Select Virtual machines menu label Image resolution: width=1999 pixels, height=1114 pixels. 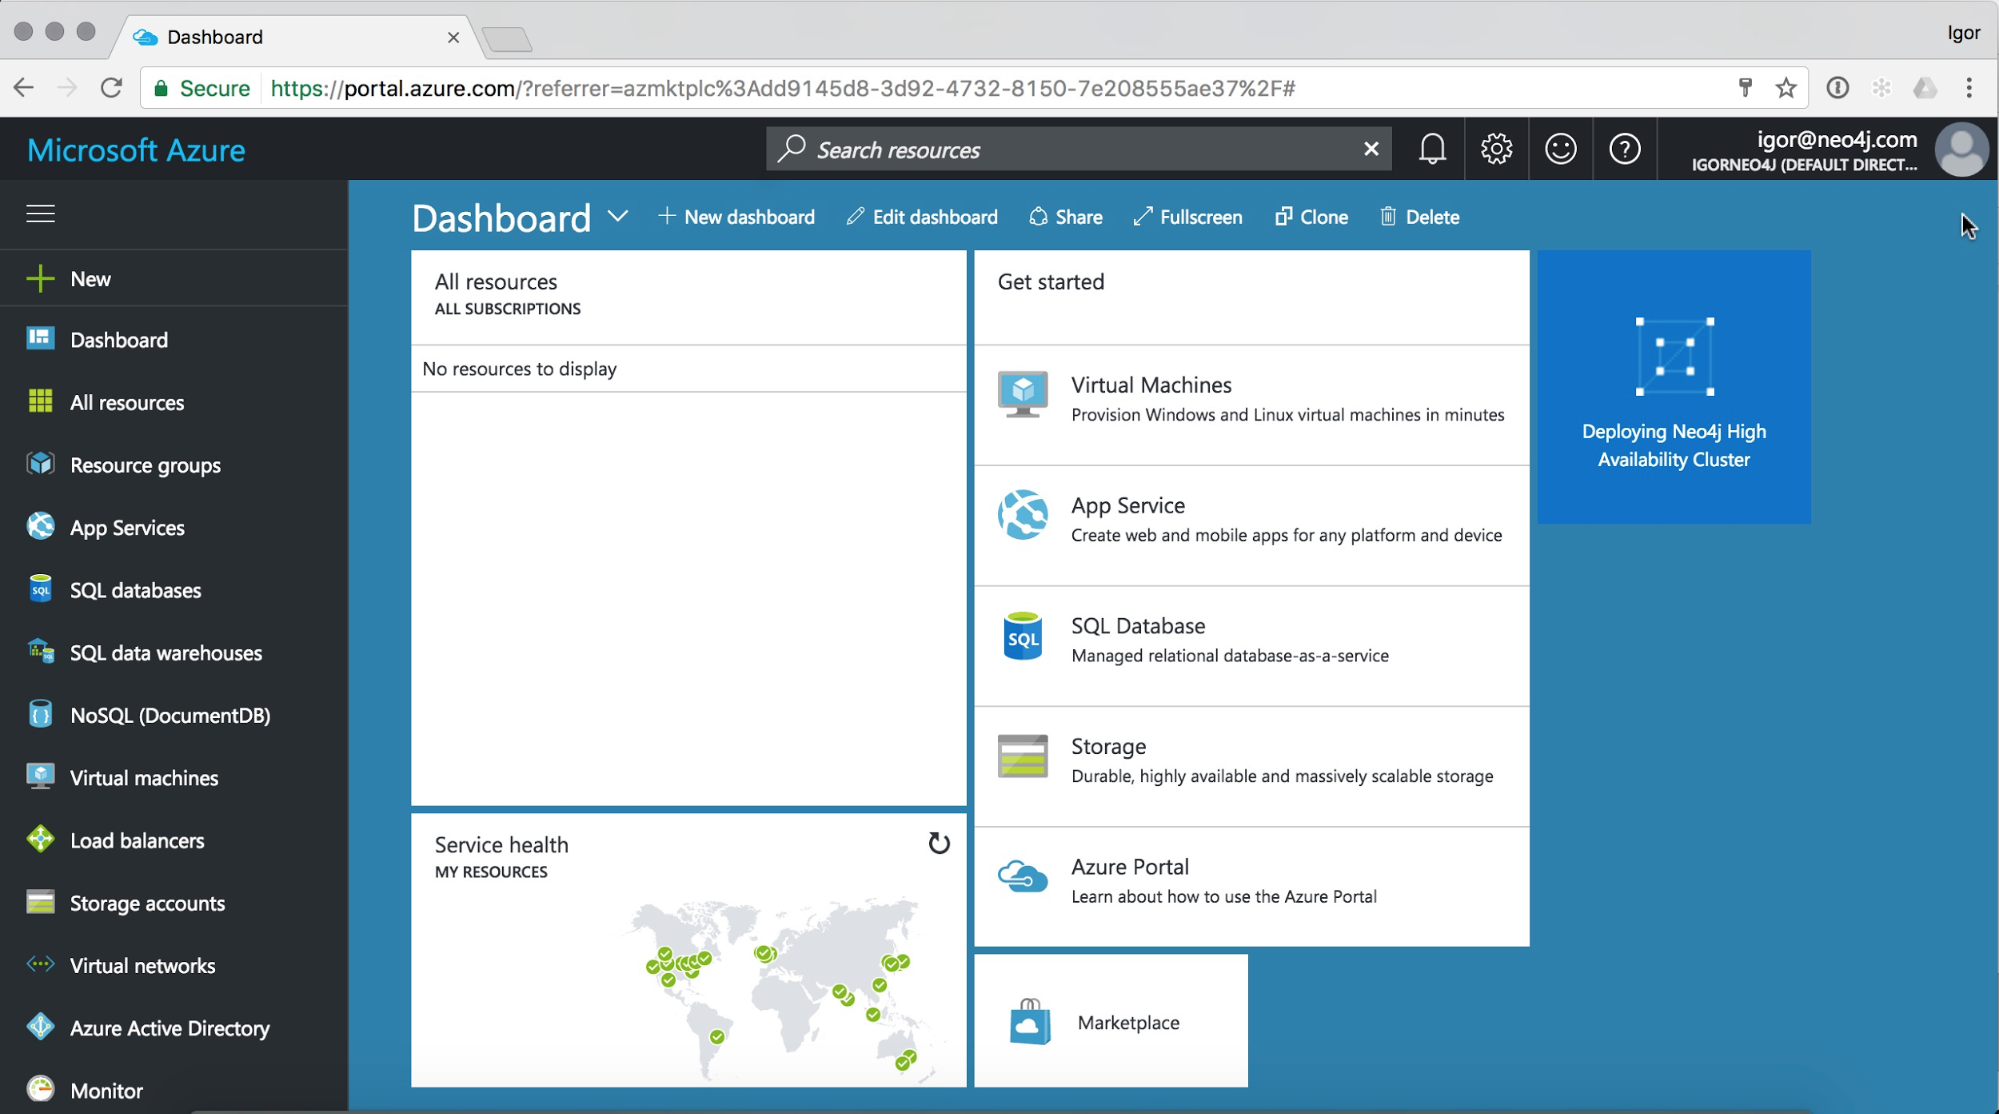[144, 778]
